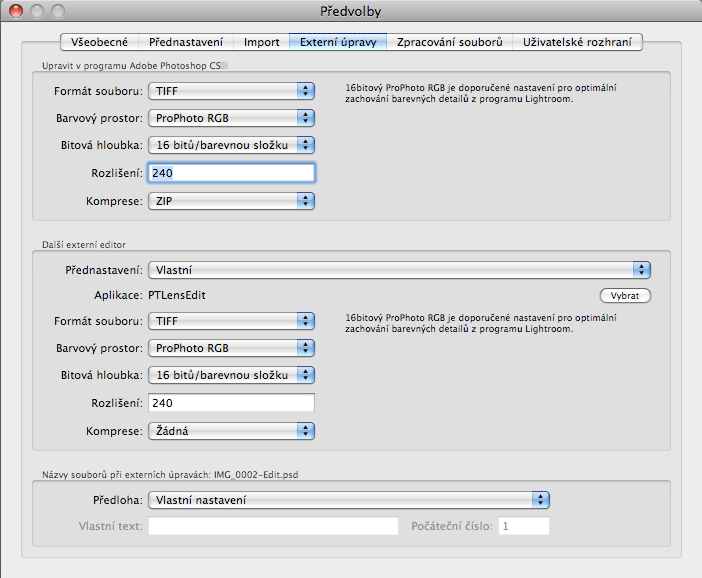Click external editor Rozlišení field
The height and width of the screenshot is (578, 702).
coord(231,403)
